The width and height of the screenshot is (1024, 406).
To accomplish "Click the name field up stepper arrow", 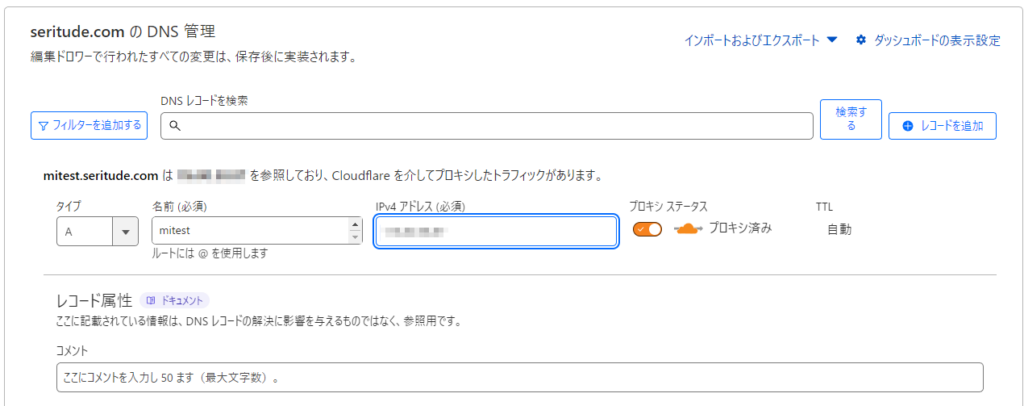I will [355, 225].
